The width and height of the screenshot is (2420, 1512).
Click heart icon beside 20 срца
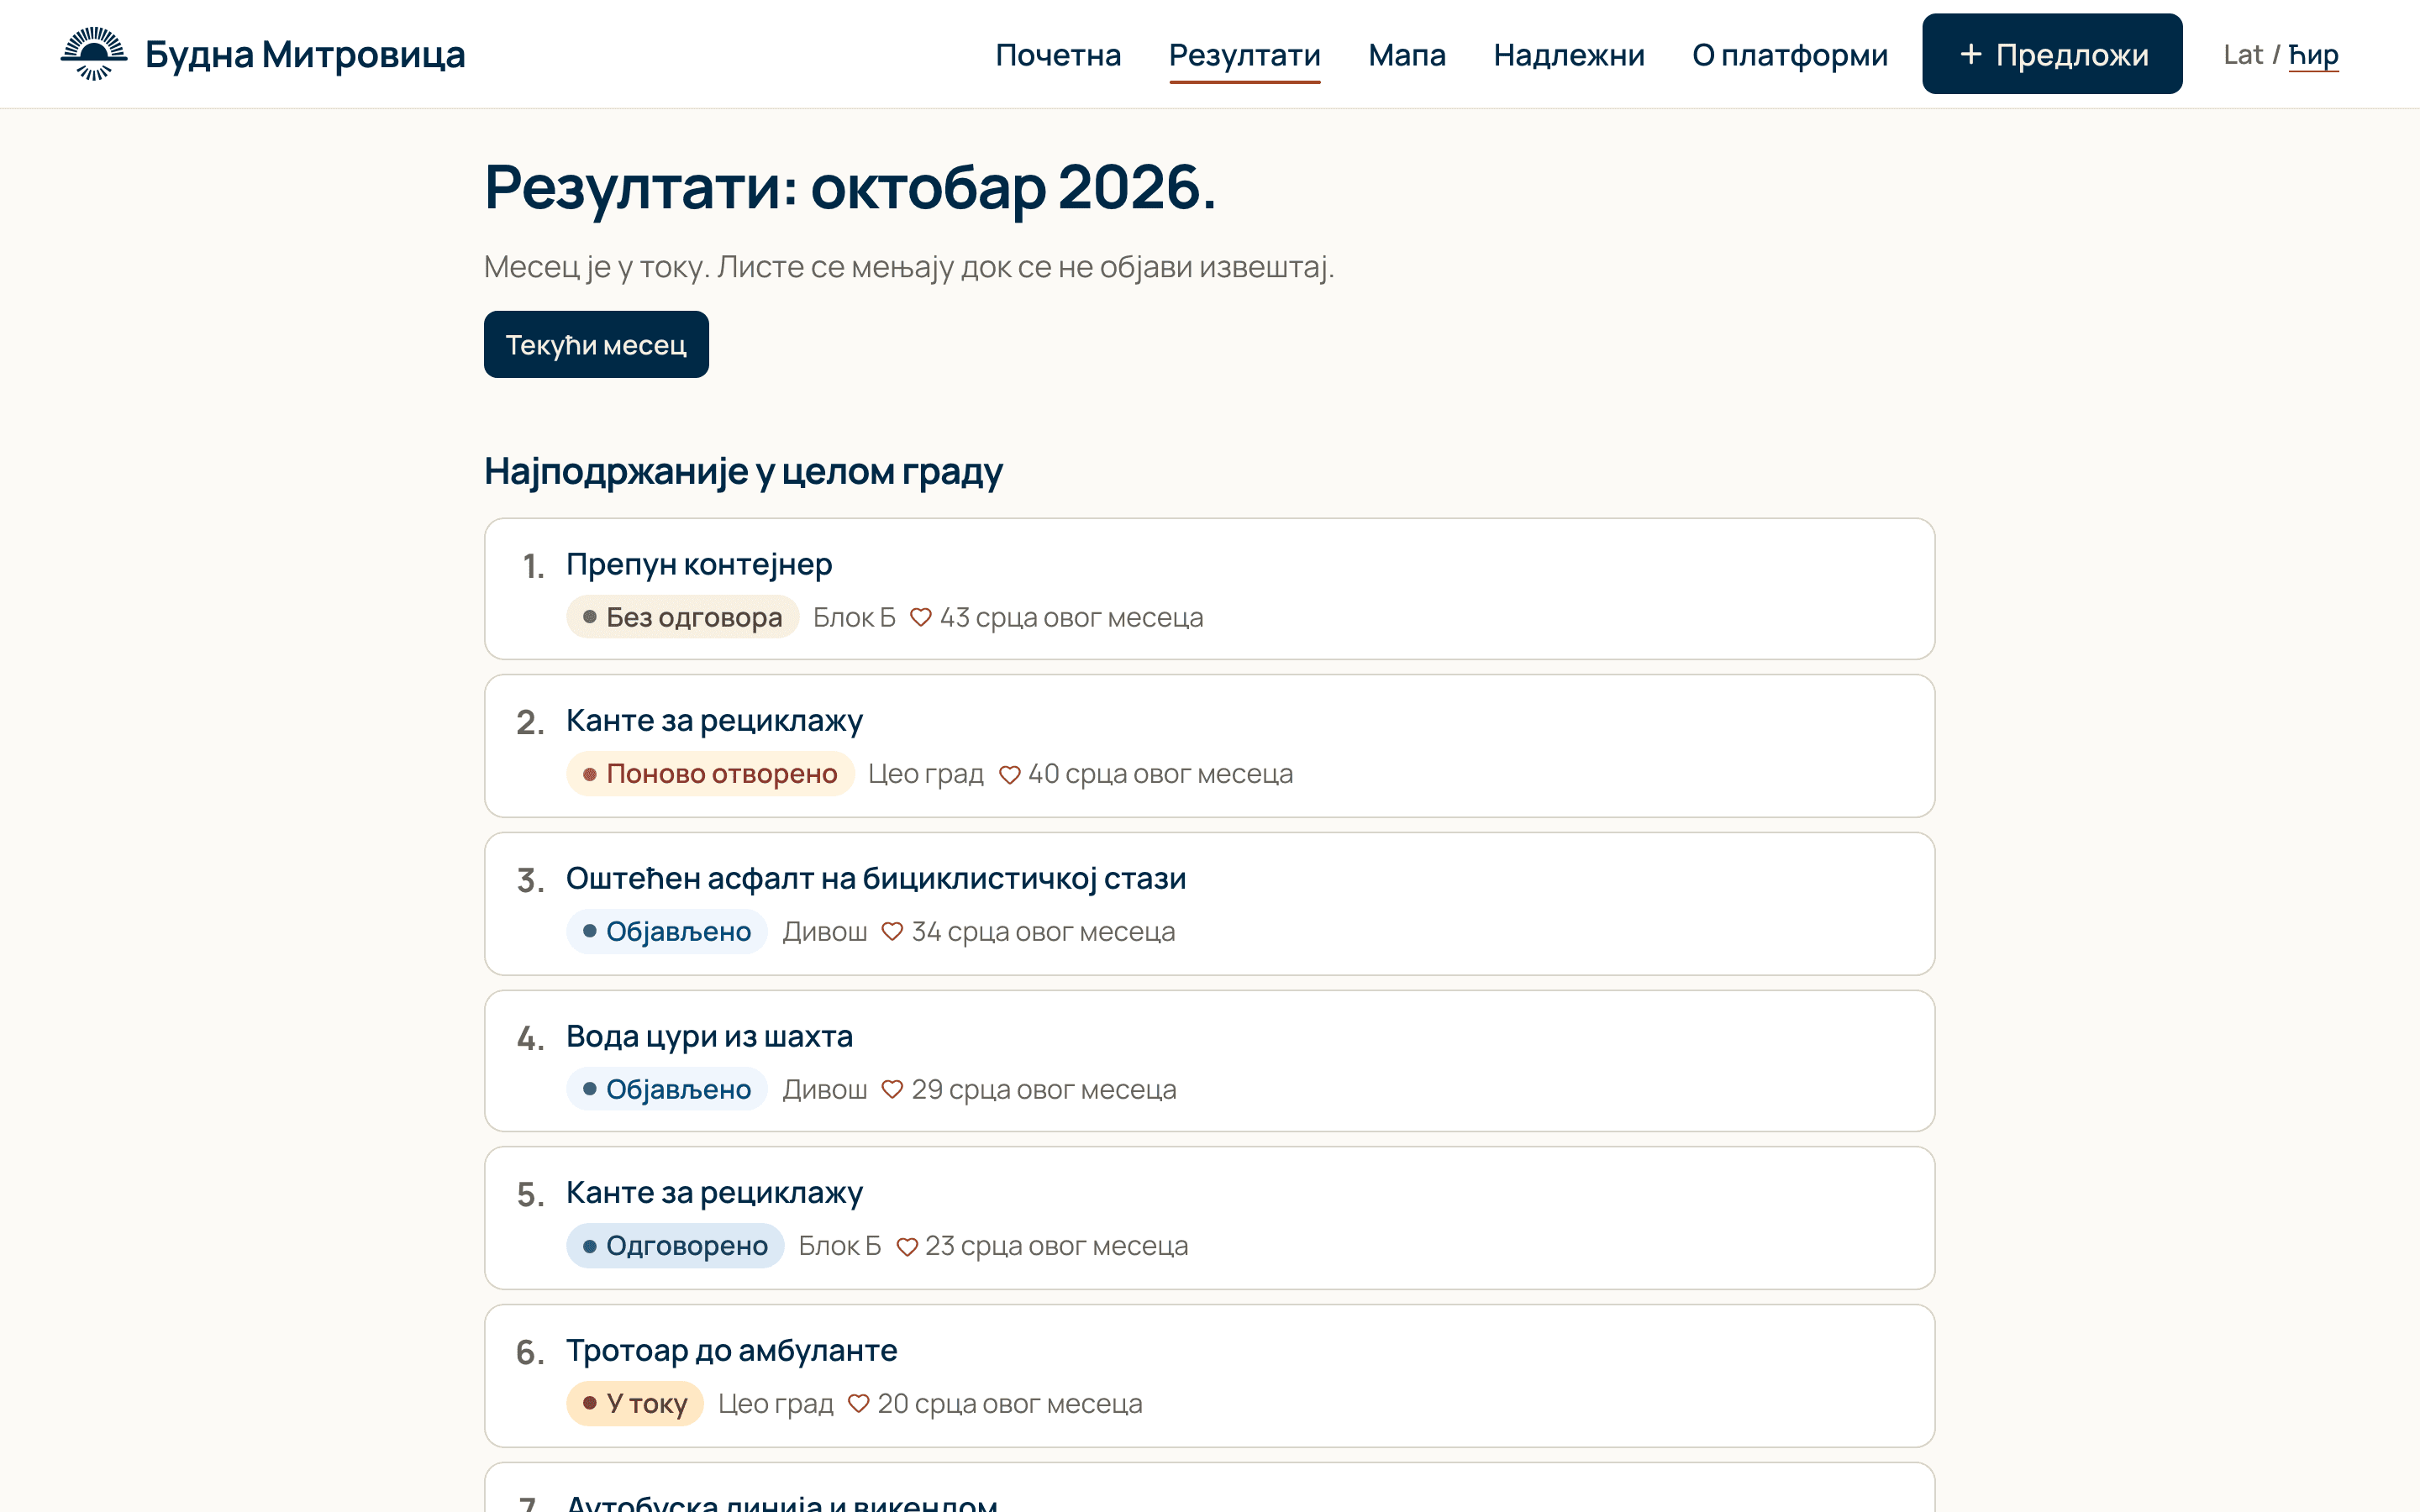coord(858,1404)
